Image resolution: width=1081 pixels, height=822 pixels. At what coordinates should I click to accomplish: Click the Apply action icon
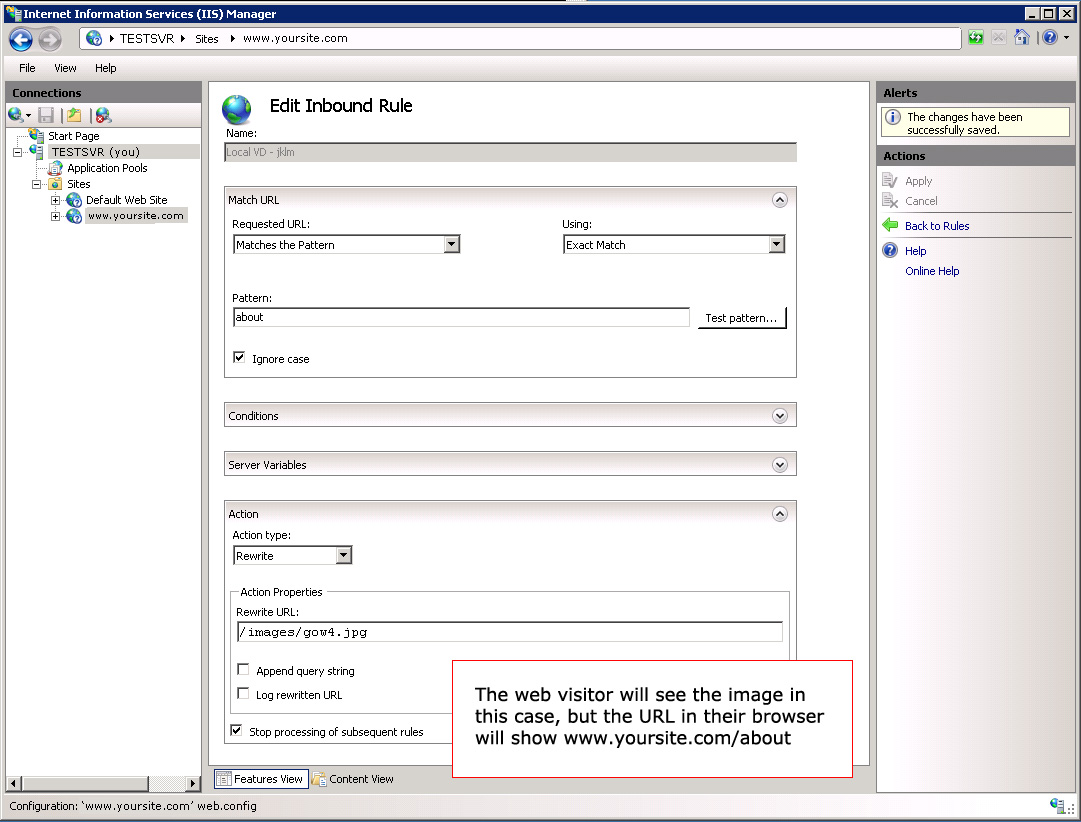890,181
